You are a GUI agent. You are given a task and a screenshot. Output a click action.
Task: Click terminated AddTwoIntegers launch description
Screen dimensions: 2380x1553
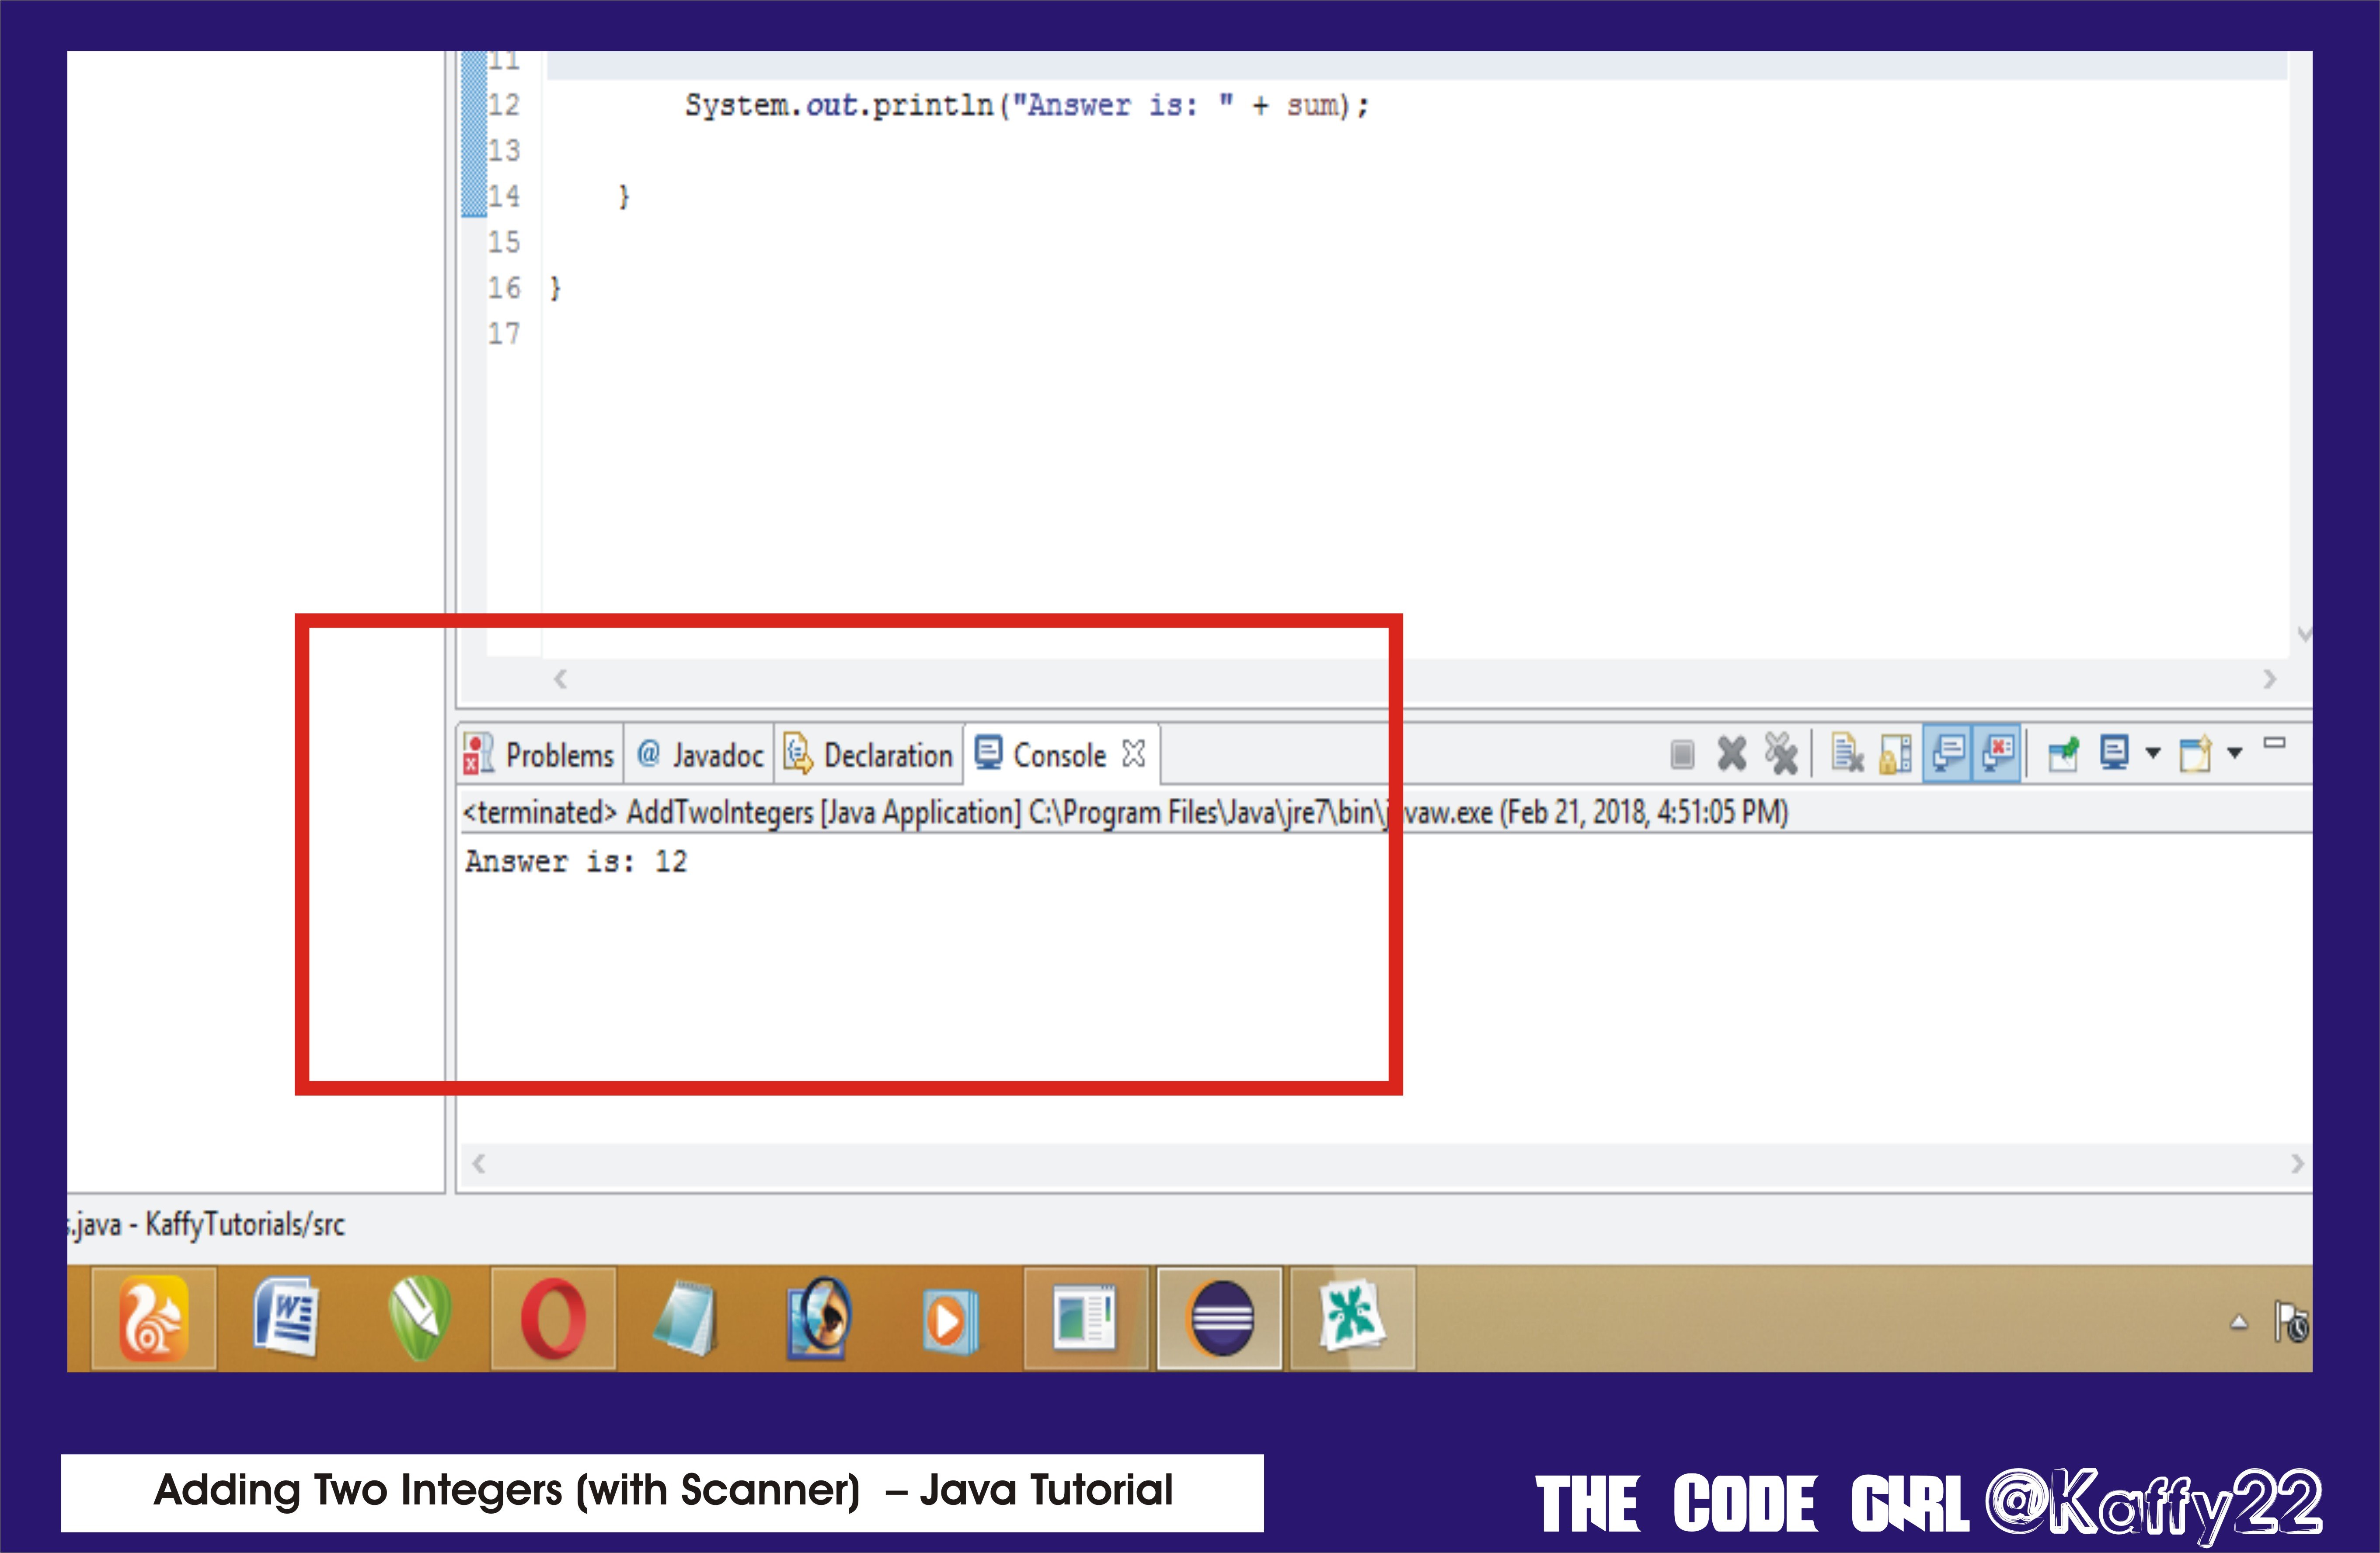[x=1125, y=812]
